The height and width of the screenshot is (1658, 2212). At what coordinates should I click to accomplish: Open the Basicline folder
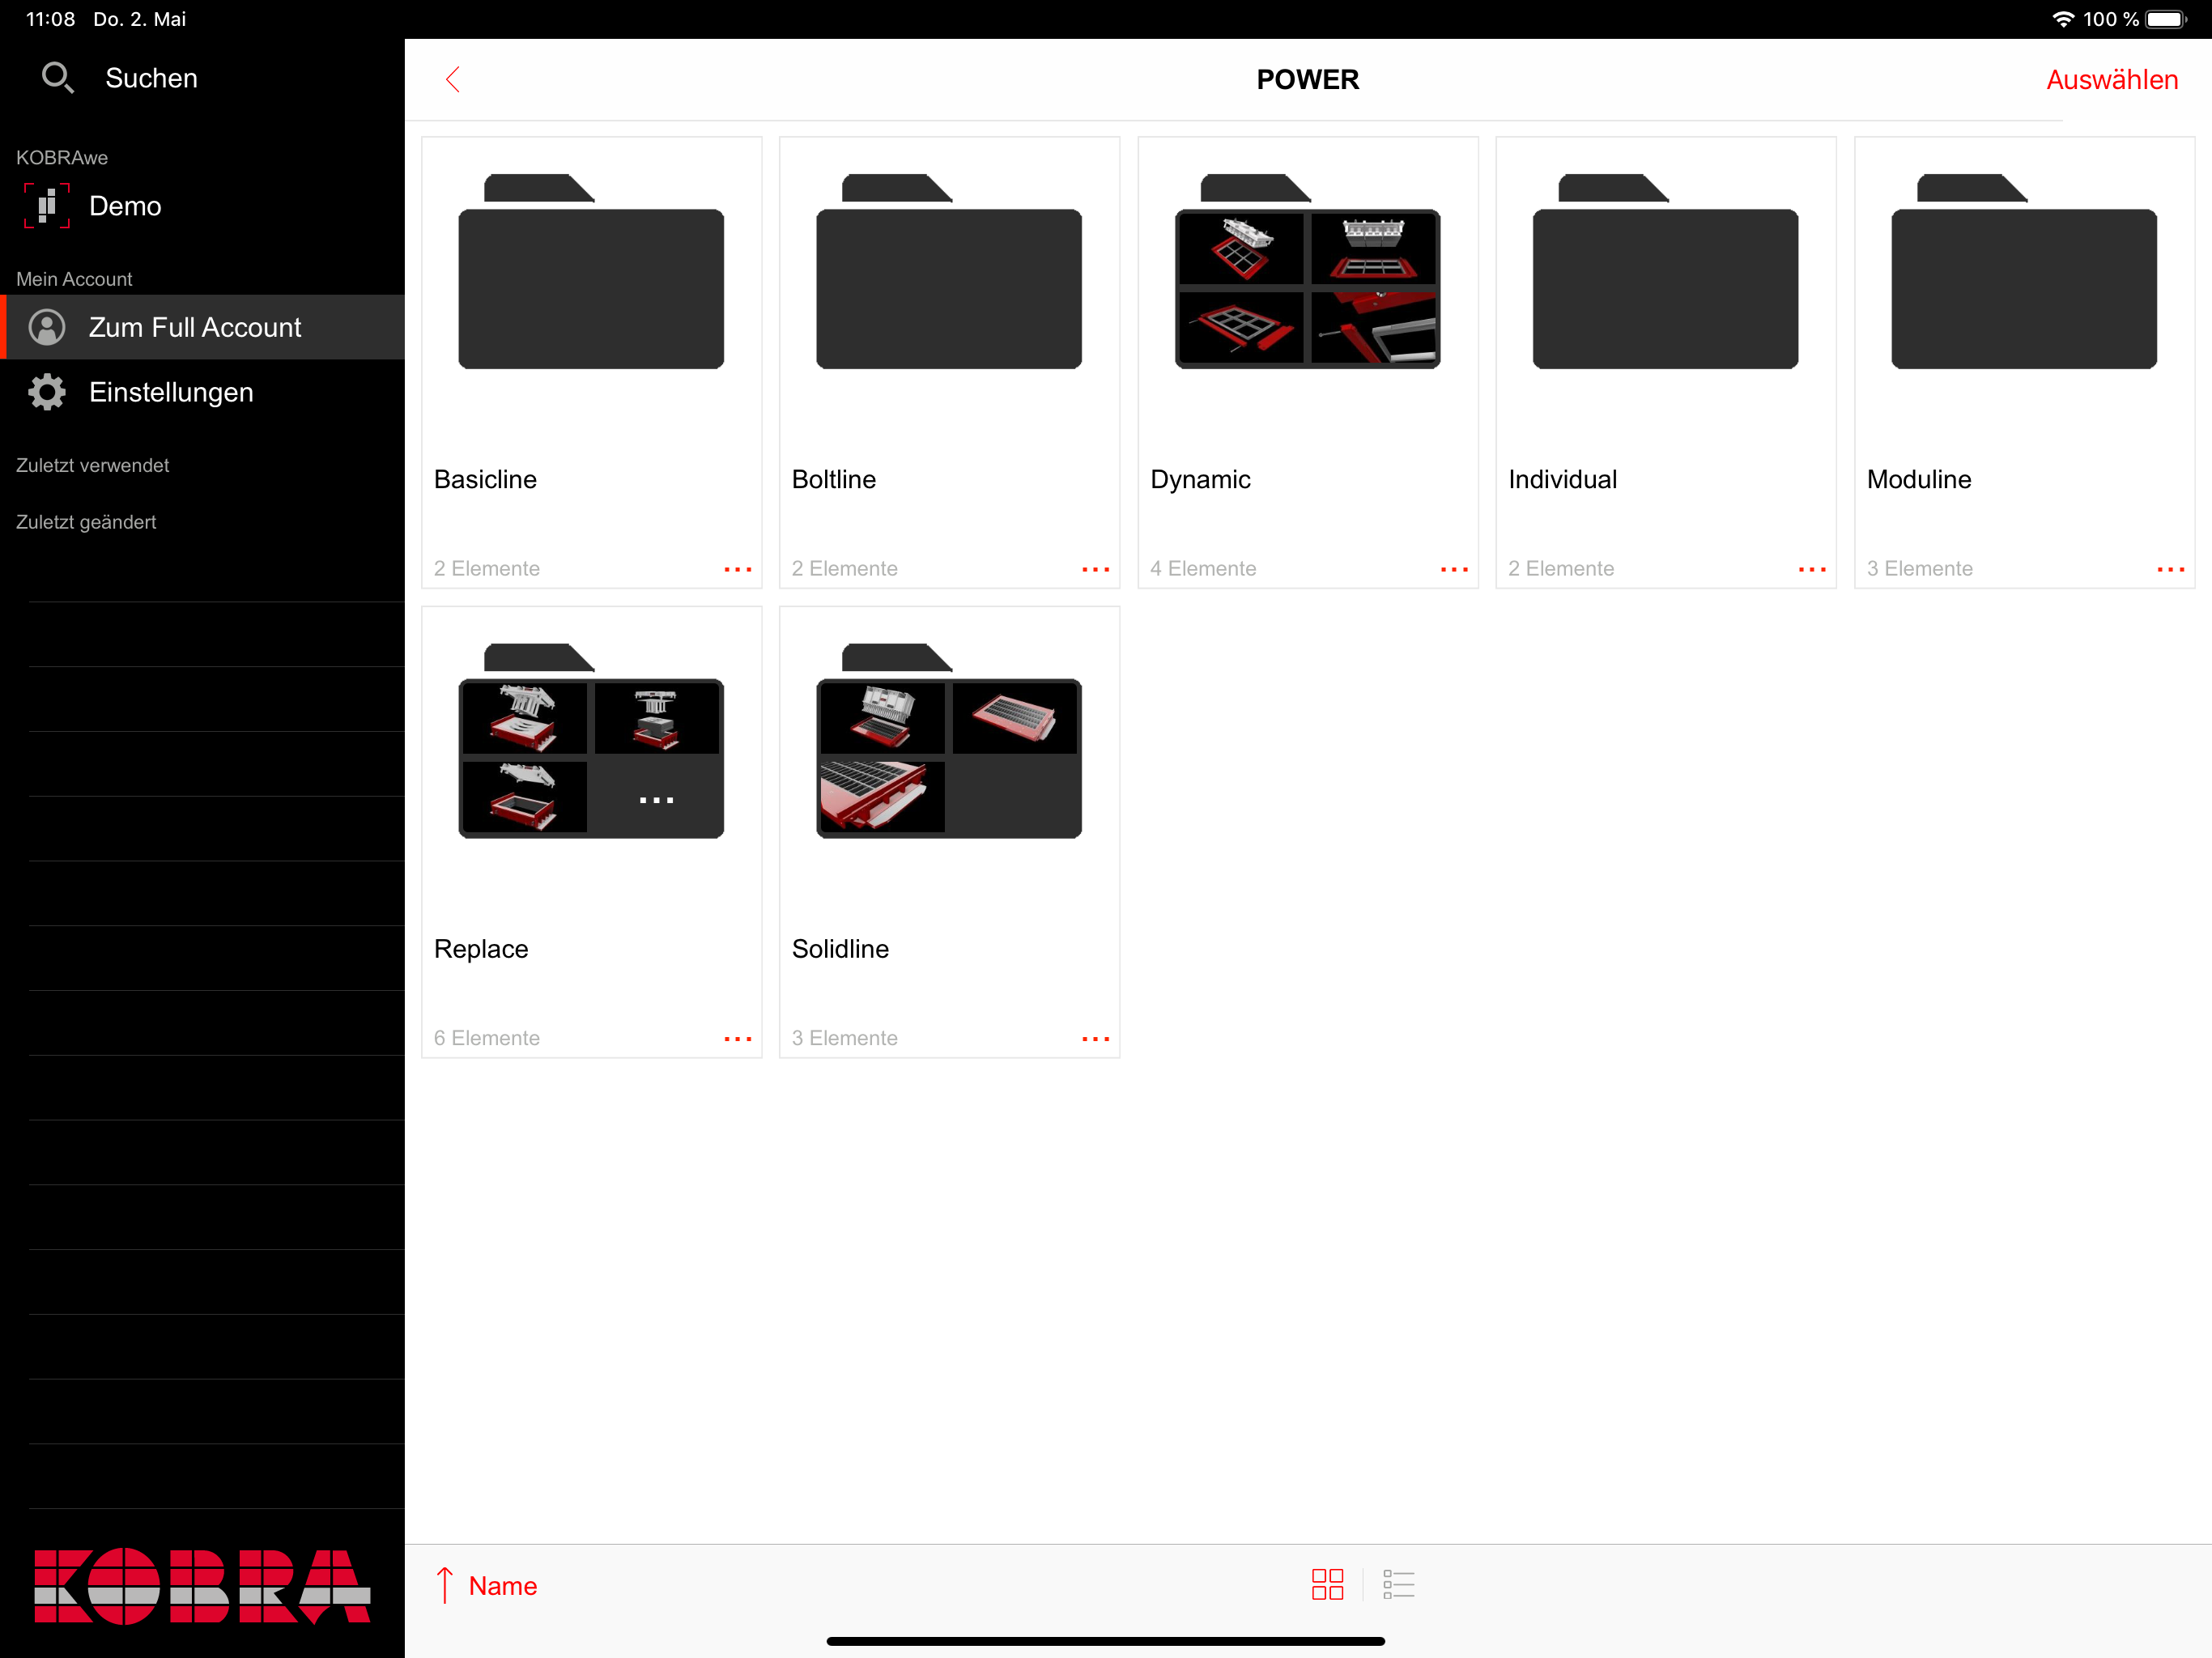point(591,362)
